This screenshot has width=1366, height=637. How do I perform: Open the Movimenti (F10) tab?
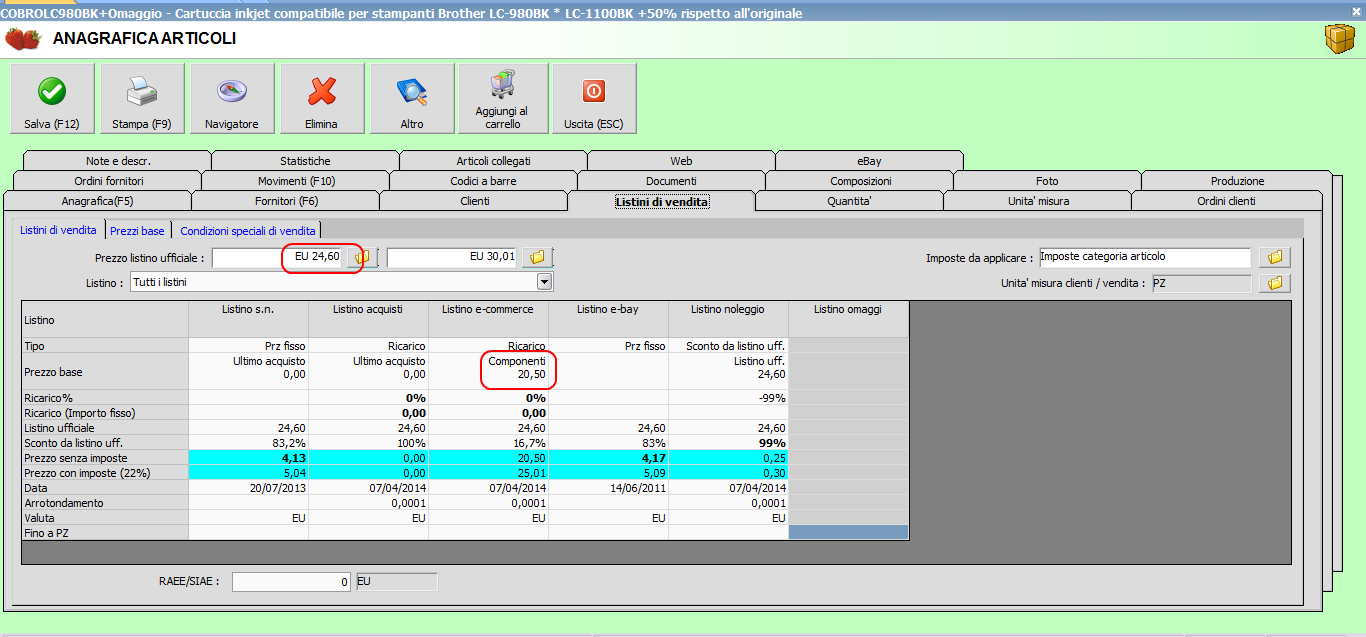click(x=296, y=181)
